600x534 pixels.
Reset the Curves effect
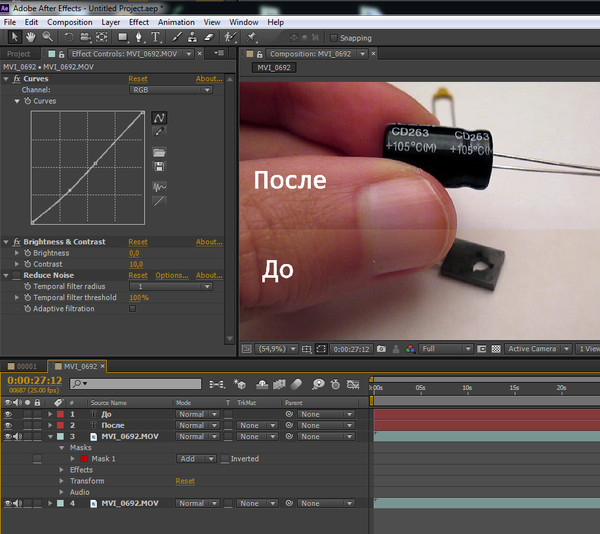tap(138, 79)
